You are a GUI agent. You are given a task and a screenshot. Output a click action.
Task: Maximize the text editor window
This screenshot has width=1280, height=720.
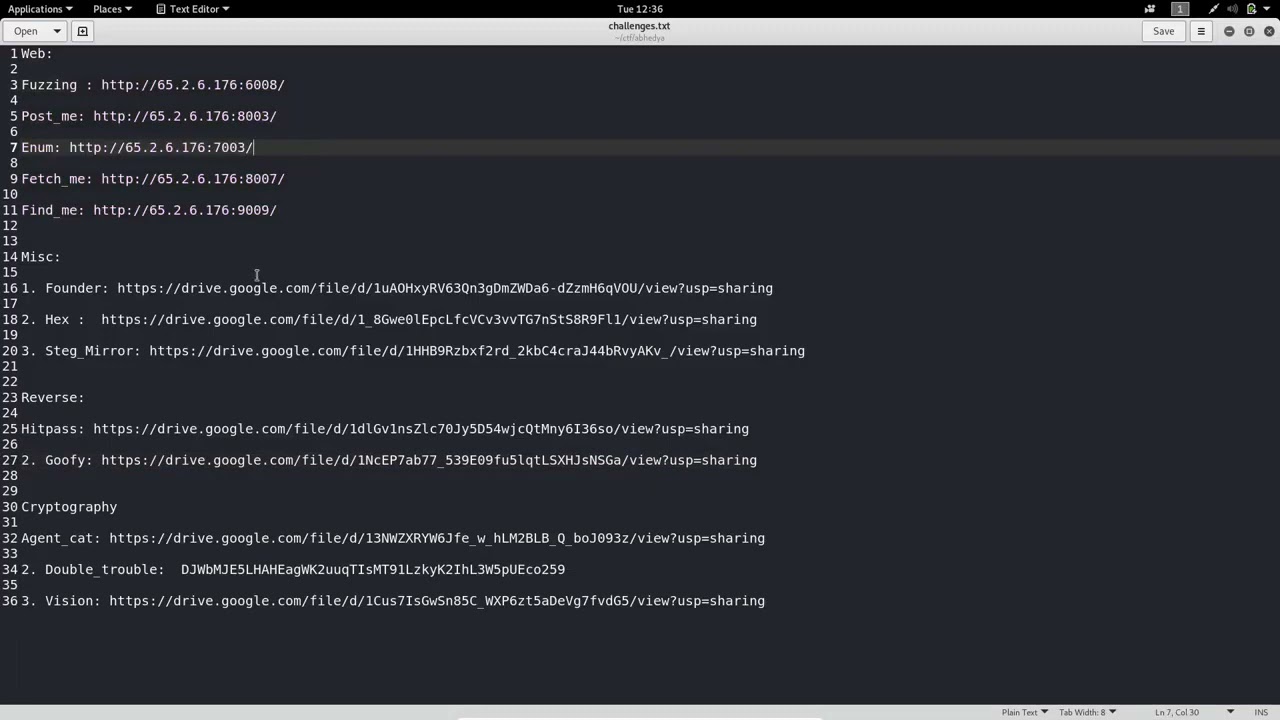(1249, 31)
